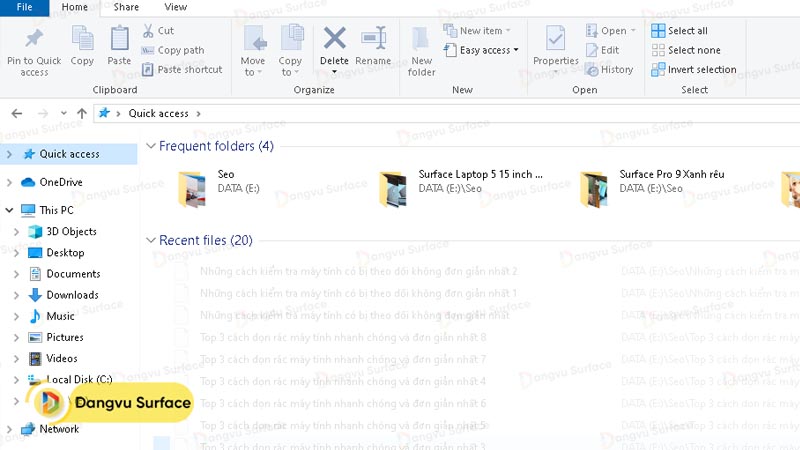
Task: Click the forward navigation arrow
Action: click(43, 113)
